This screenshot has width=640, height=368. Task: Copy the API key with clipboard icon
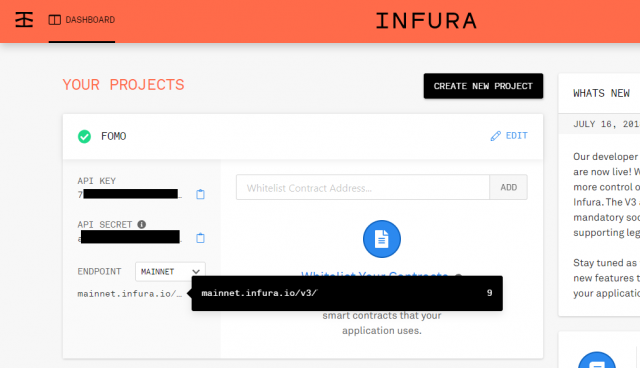[200, 194]
